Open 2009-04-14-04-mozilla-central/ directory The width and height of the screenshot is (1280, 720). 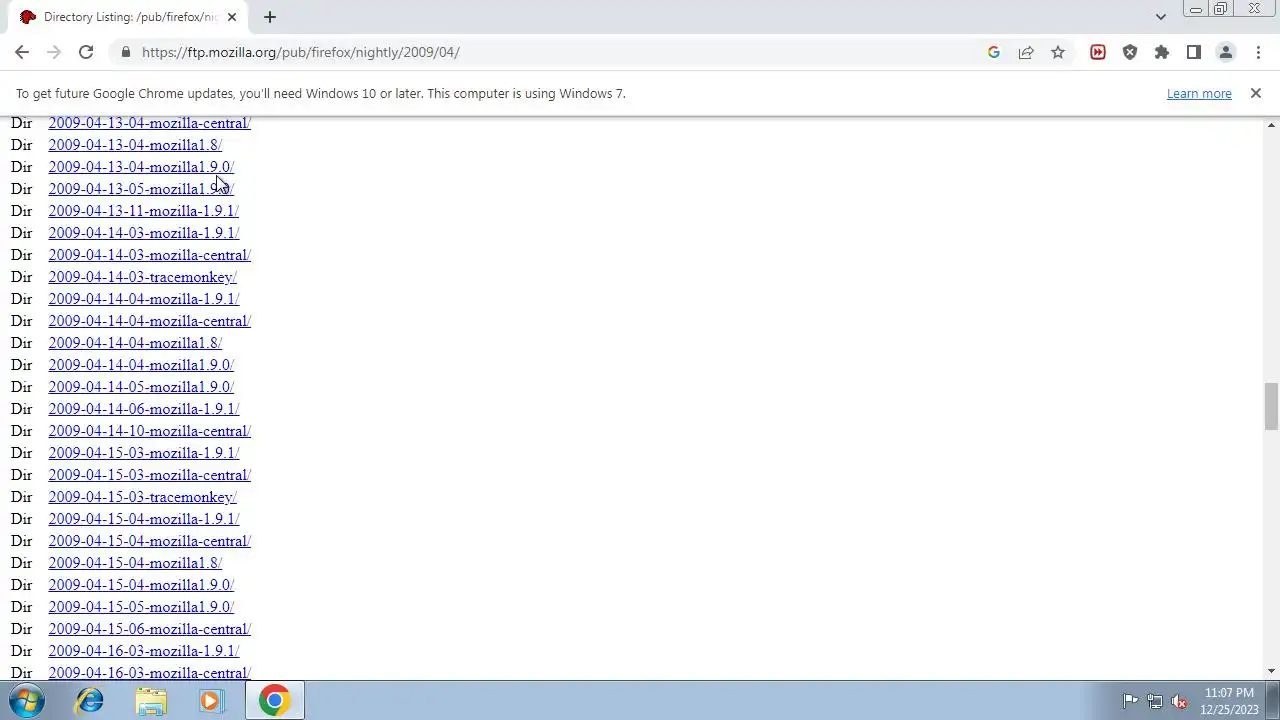pos(150,321)
